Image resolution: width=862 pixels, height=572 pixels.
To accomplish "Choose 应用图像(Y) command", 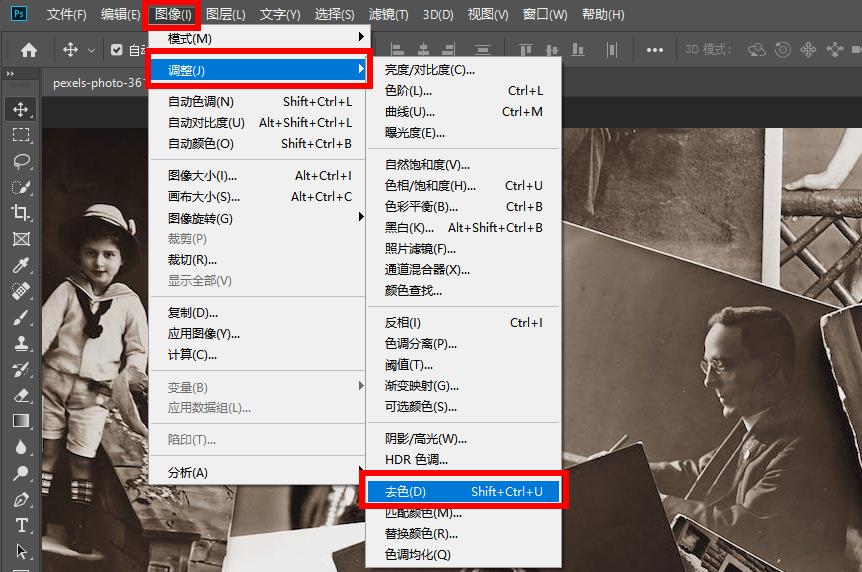I will 259,333.
